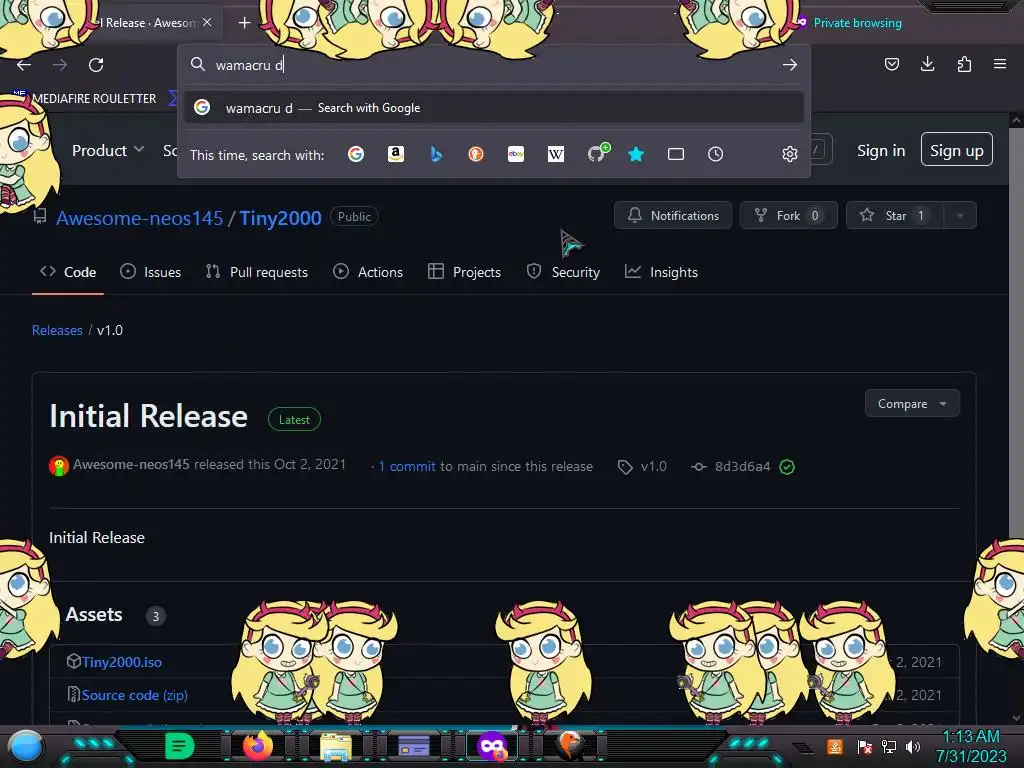Download Tiny2000.iso asset
Screen dimensions: 1024x768
pyautogui.click(x=122, y=662)
